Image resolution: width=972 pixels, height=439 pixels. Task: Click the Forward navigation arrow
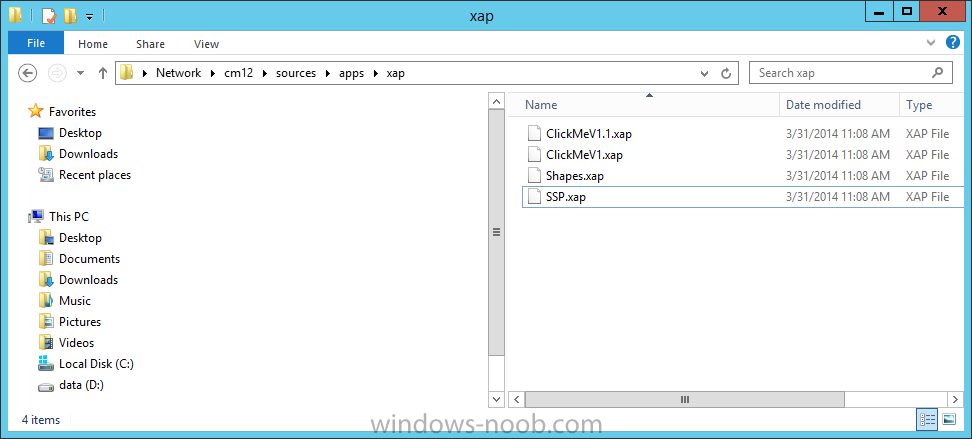click(x=57, y=73)
